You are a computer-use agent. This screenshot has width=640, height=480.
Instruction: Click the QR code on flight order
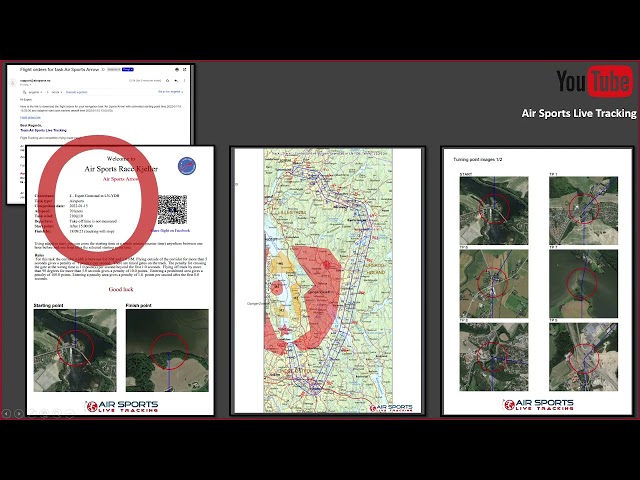[172, 209]
